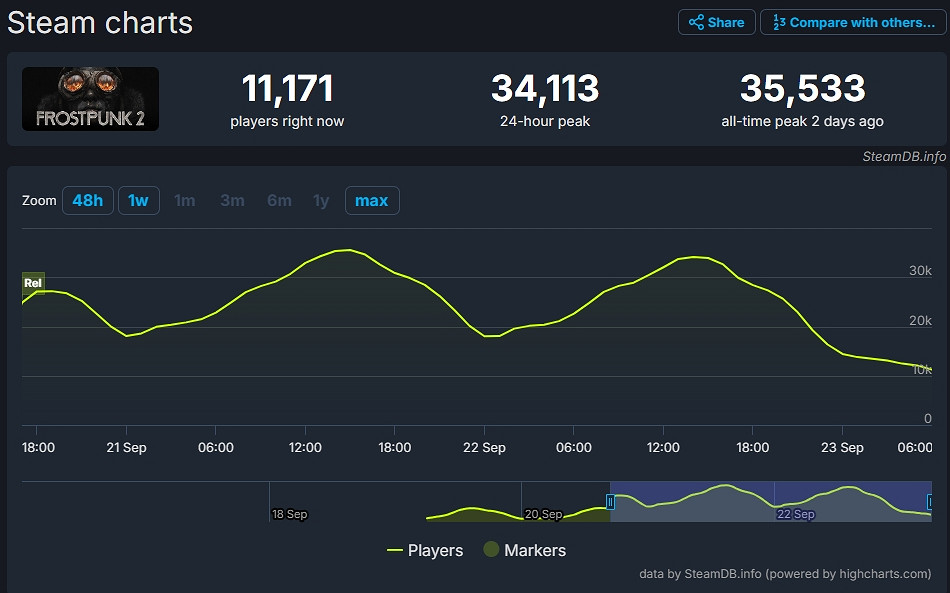950x593 pixels.
Task: Set zoom range to 6m
Action: coord(279,201)
